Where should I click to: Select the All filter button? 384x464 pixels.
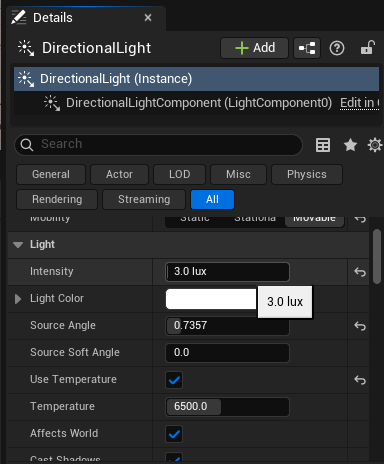(212, 199)
